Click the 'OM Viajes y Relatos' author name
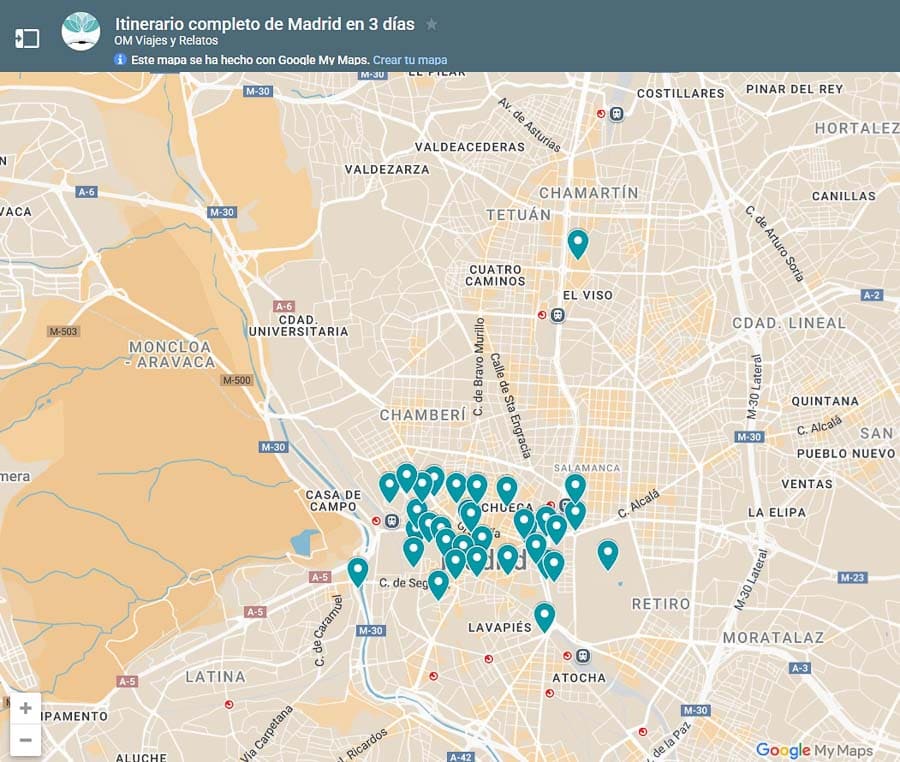This screenshot has height=762, width=900. tap(166, 41)
